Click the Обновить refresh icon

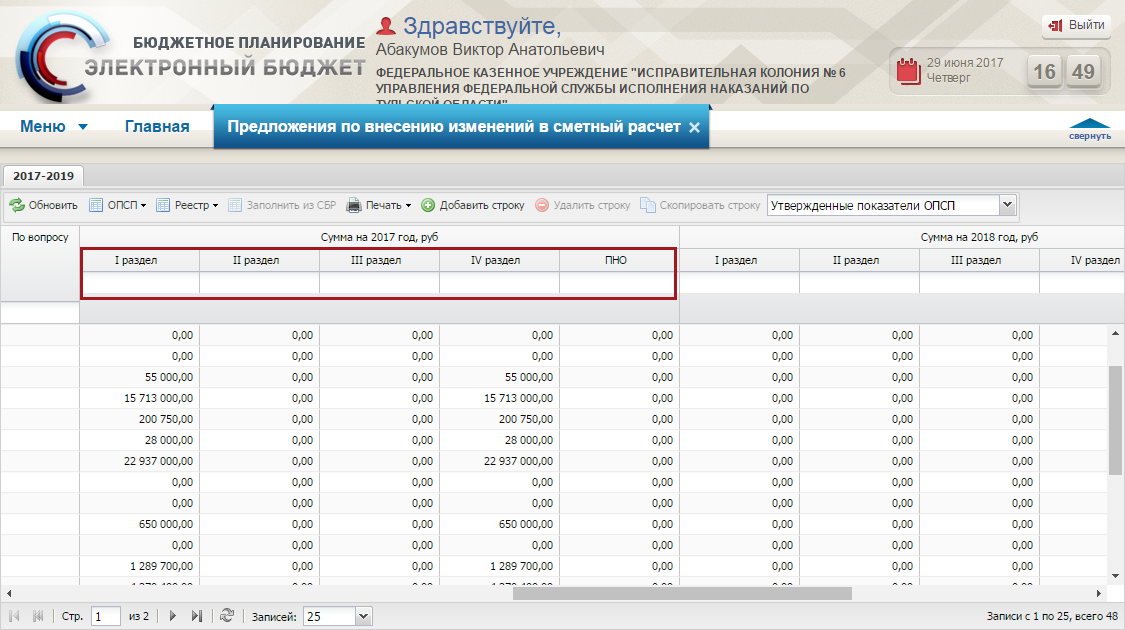17,205
